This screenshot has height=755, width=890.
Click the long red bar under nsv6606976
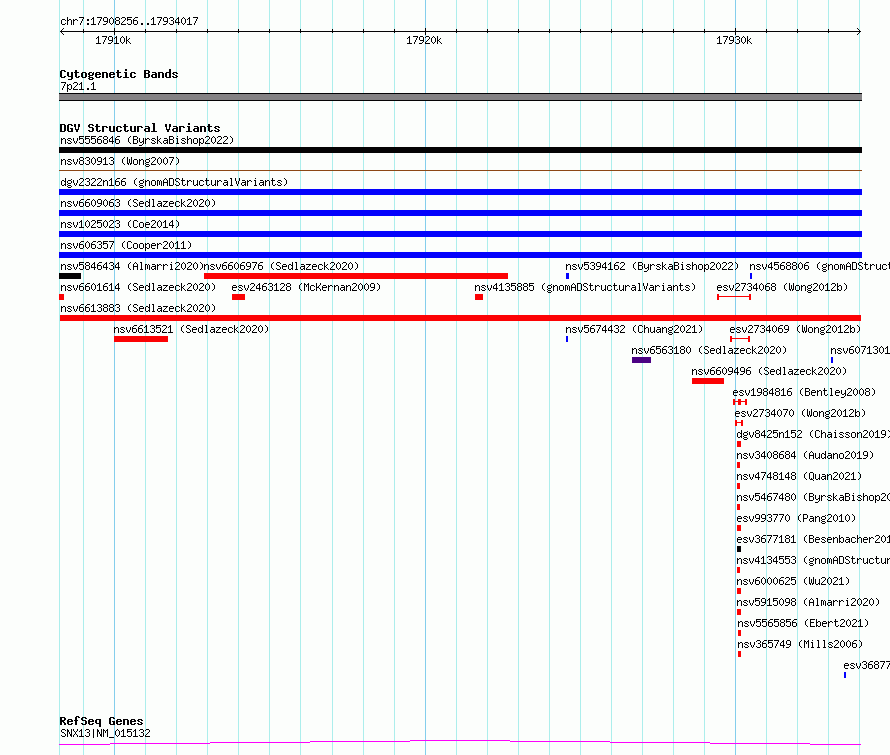[x=356, y=276]
